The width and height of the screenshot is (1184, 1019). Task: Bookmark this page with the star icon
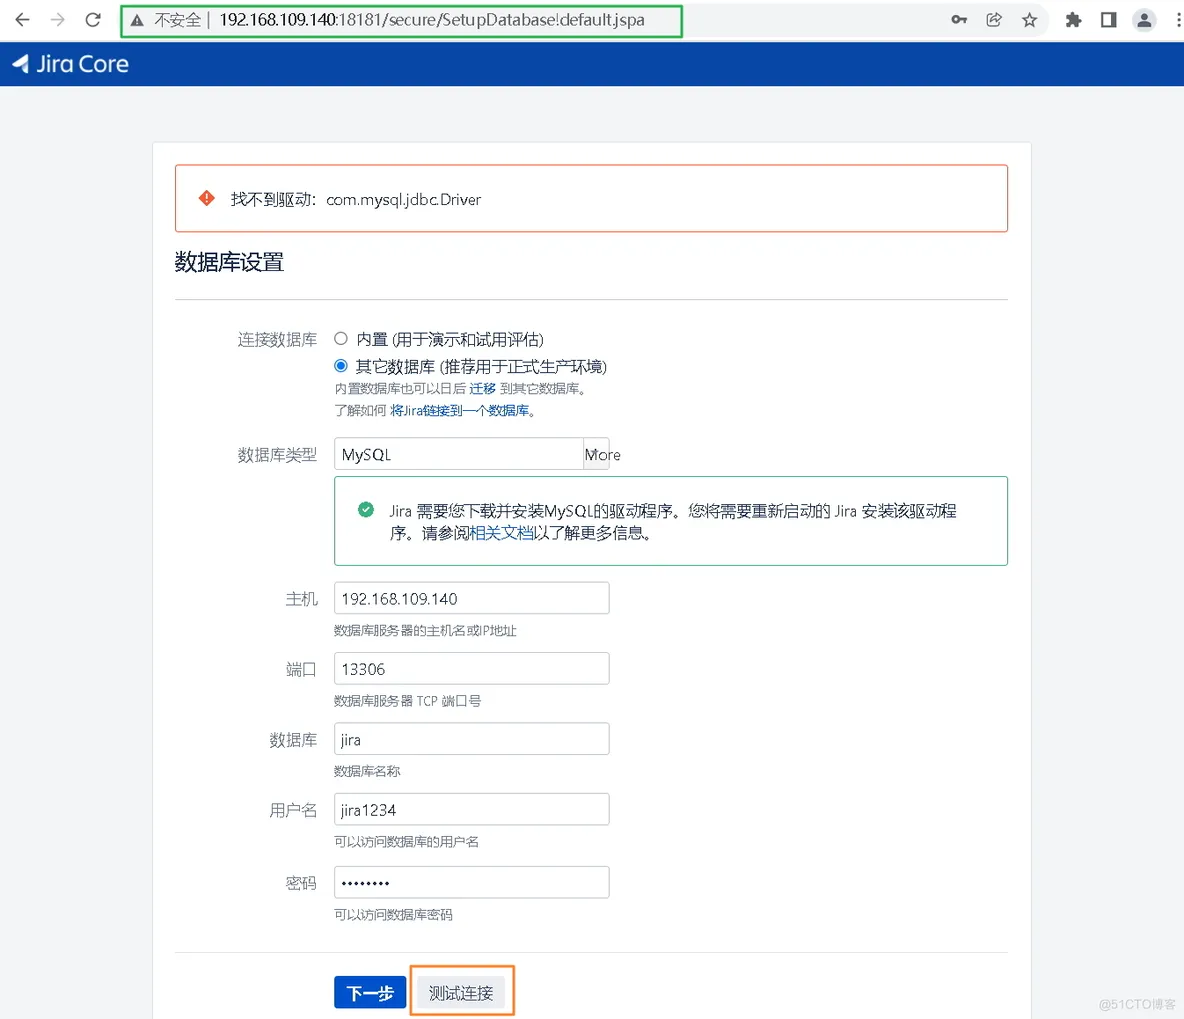click(1029, 20)
